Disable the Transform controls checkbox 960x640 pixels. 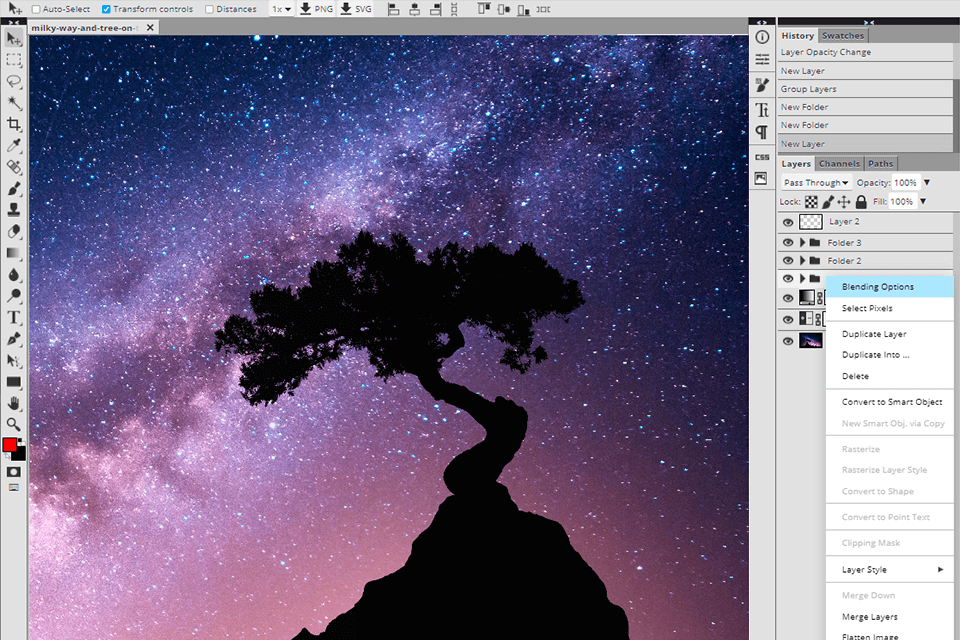click(x=109, y=9)
